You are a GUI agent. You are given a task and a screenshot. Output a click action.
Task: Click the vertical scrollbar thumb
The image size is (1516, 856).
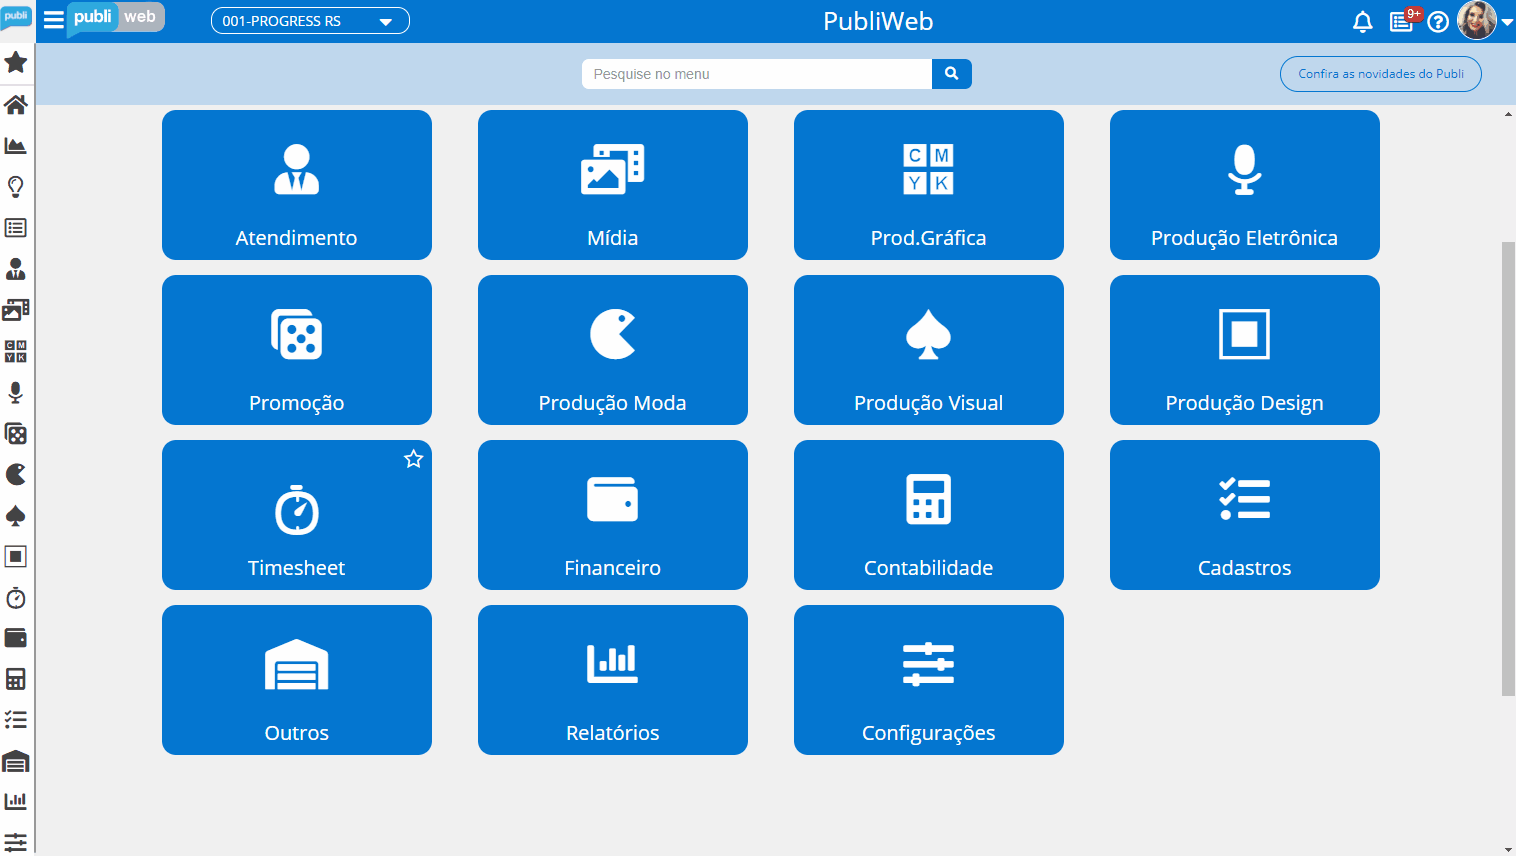(1508, 468)
